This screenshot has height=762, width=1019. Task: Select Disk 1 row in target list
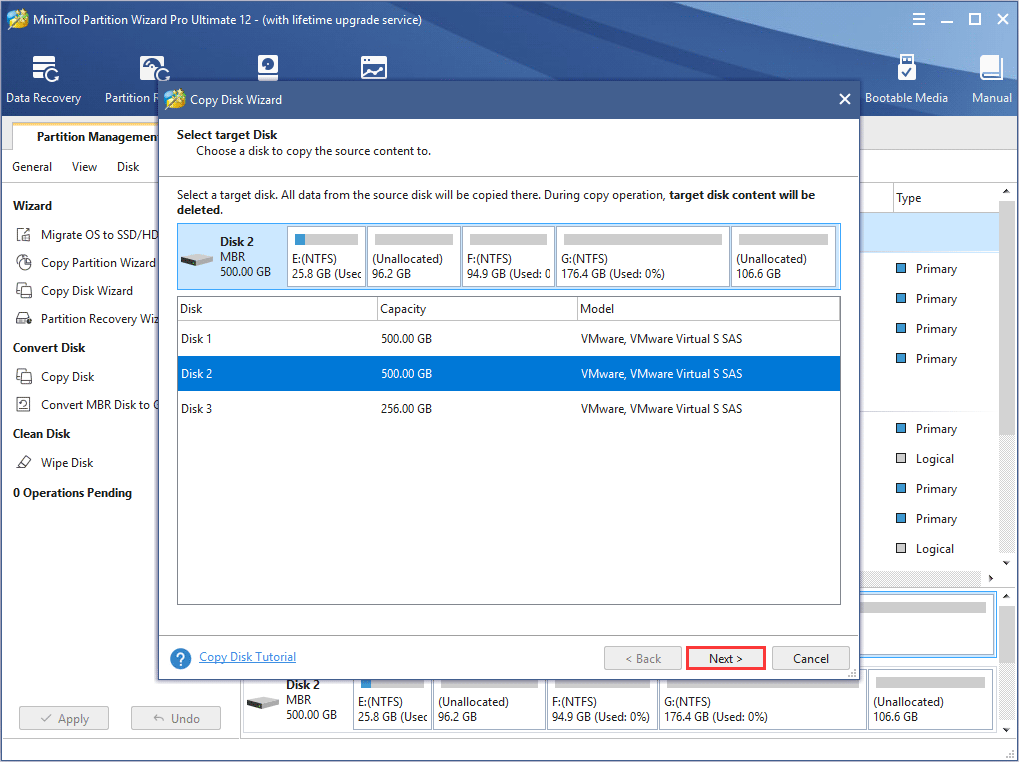(x=508, y=338)
